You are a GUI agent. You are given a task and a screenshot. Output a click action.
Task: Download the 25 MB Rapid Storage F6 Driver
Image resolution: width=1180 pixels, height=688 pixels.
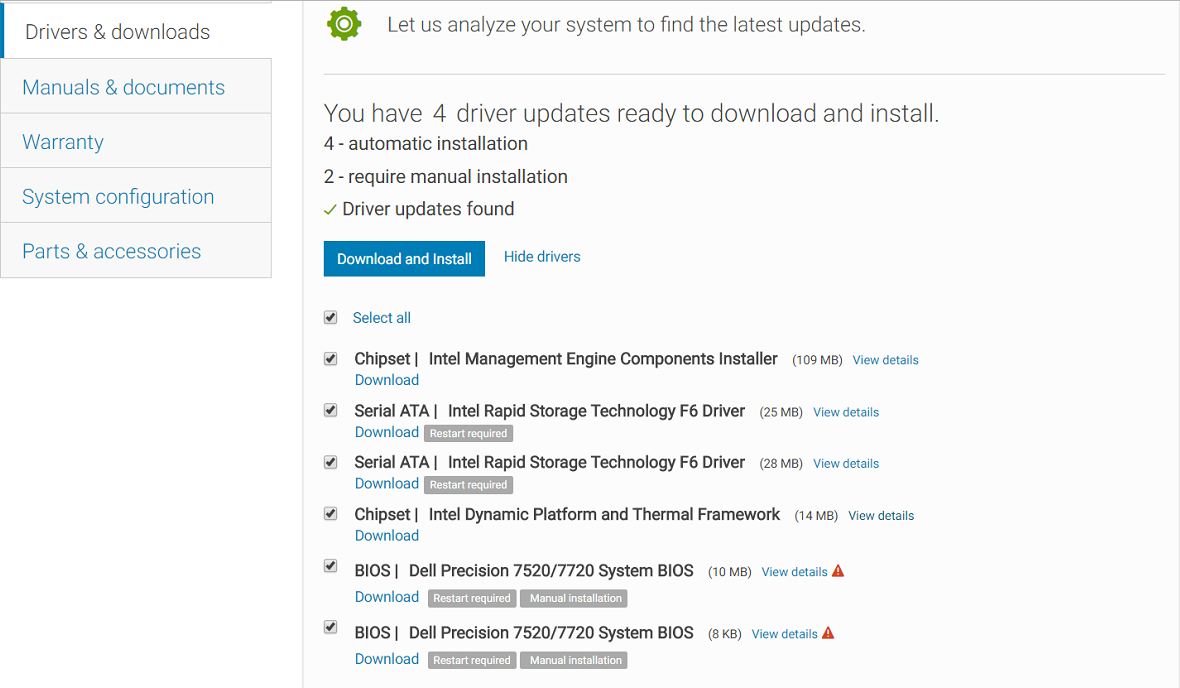[x=387, y=432]
